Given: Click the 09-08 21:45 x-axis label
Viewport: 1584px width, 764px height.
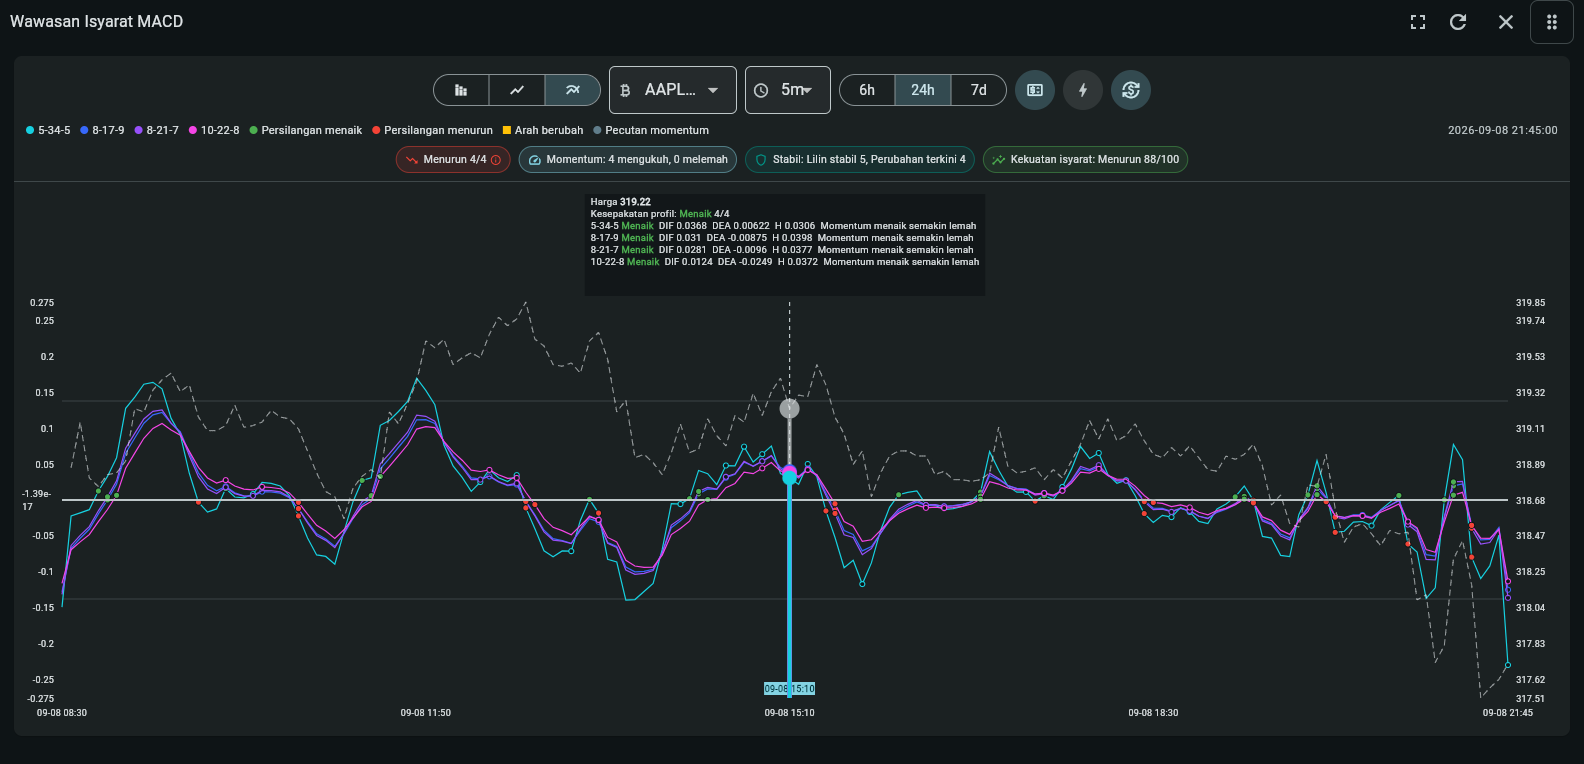Looking at the screenshot, I should point(1508,713).
